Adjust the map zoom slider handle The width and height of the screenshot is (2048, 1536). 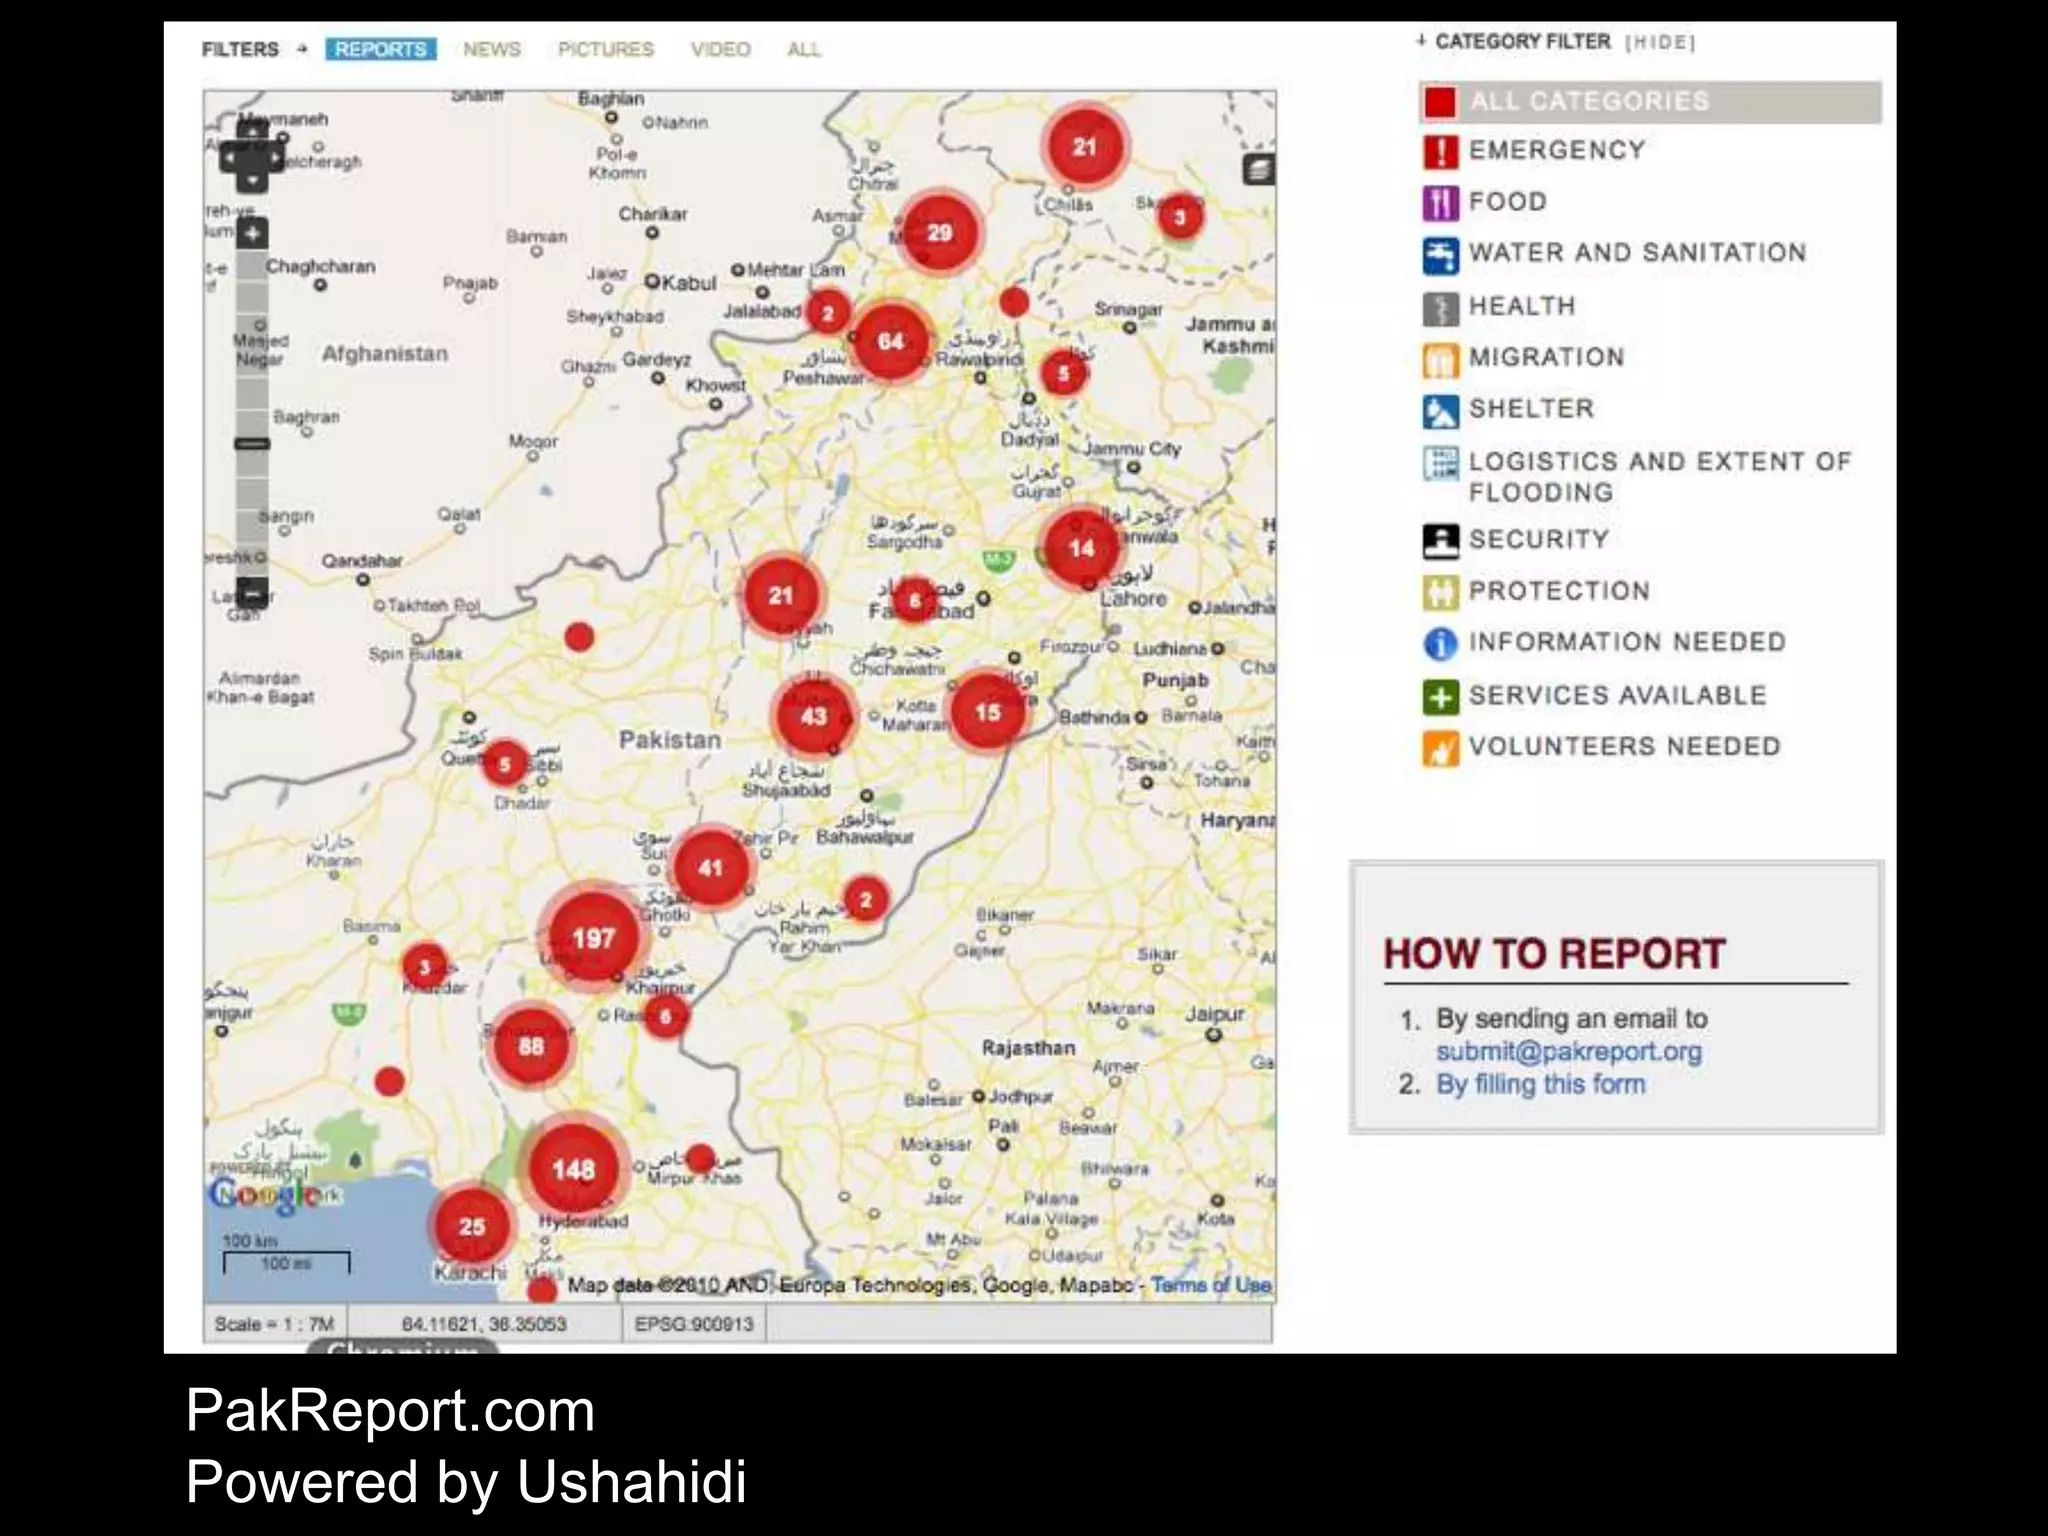click(252, 443)
